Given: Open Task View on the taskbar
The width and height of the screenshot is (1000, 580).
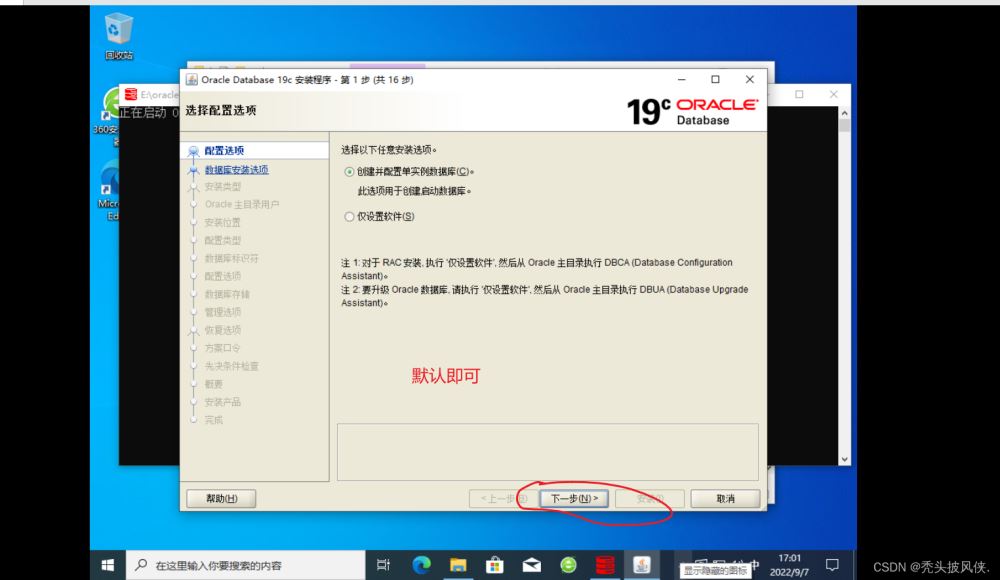Looking at the screenshot, I should pyautogui.click(x=383, y=565).
